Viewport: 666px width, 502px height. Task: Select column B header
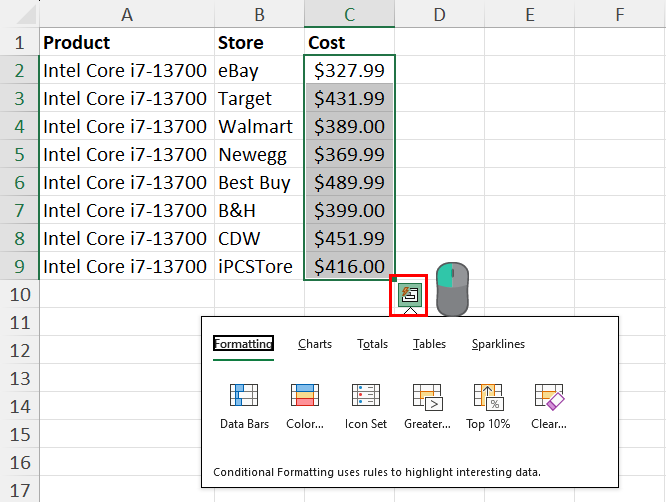[260, 14]
